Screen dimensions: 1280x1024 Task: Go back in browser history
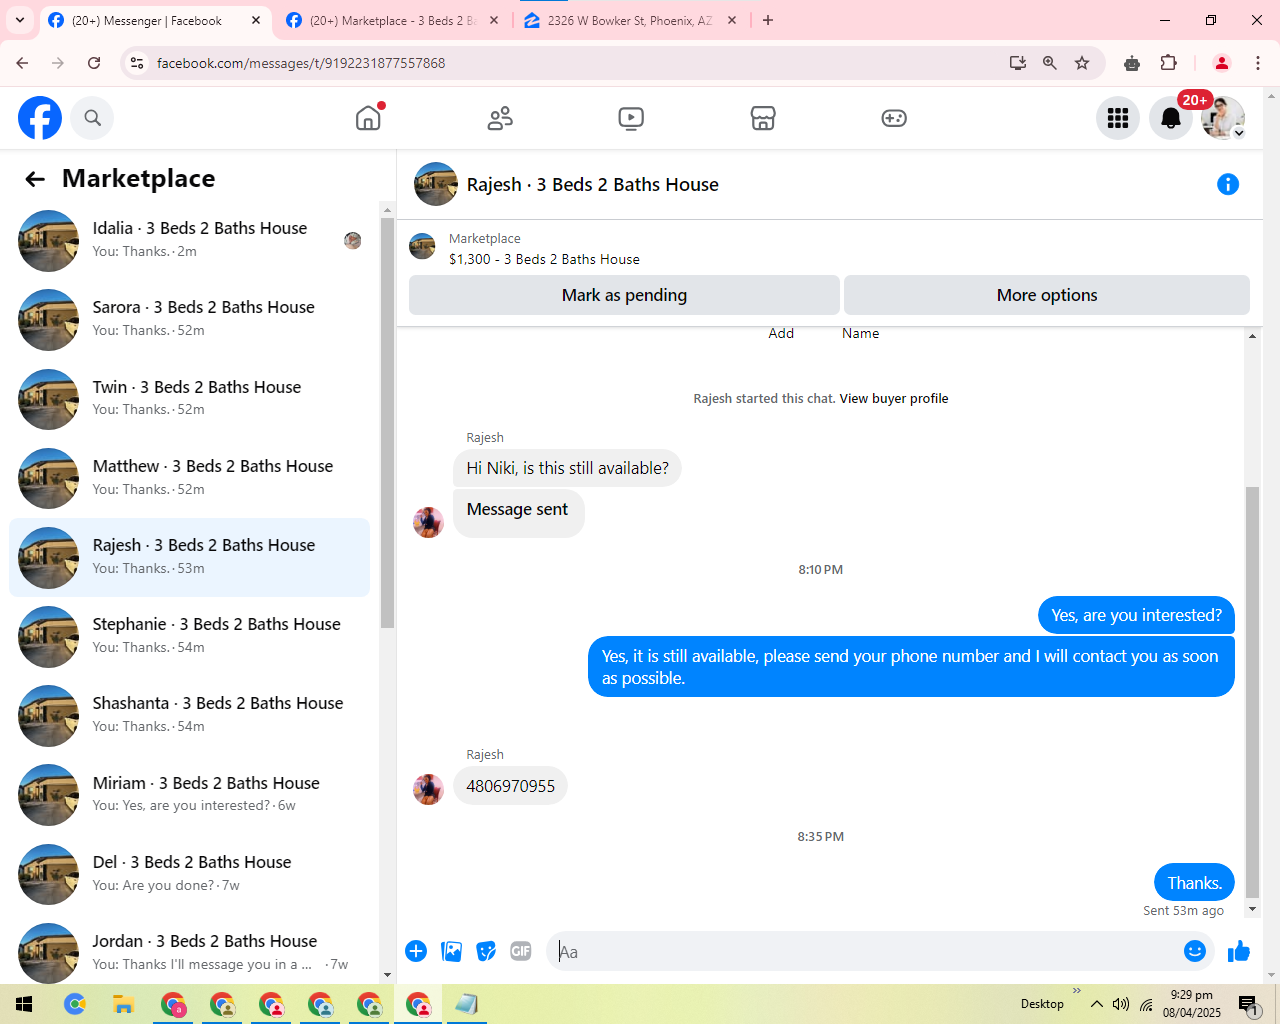22,63
